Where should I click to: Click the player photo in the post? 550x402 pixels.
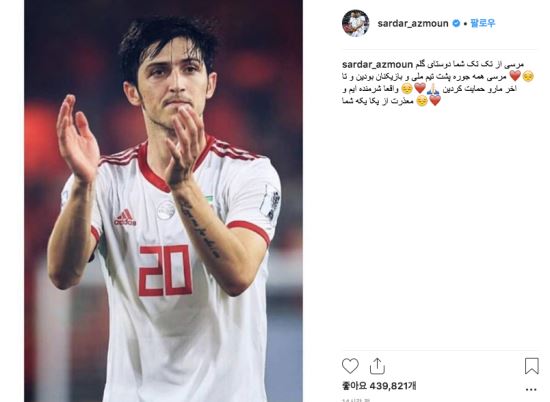[163, 201]
